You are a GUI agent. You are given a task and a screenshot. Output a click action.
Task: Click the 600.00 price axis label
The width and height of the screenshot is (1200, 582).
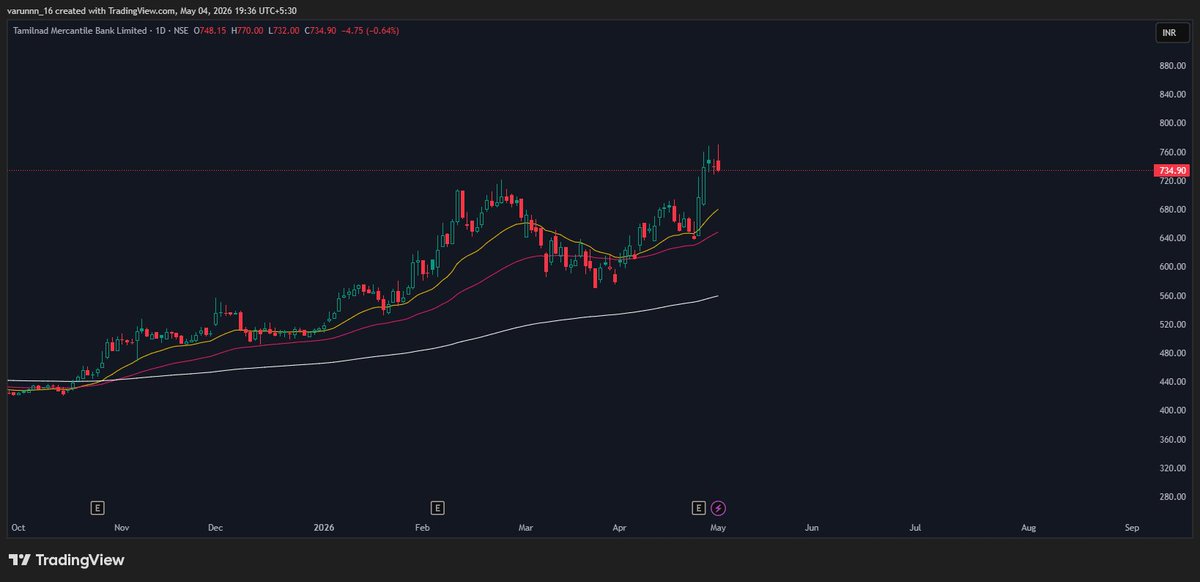pos(1172,268)
